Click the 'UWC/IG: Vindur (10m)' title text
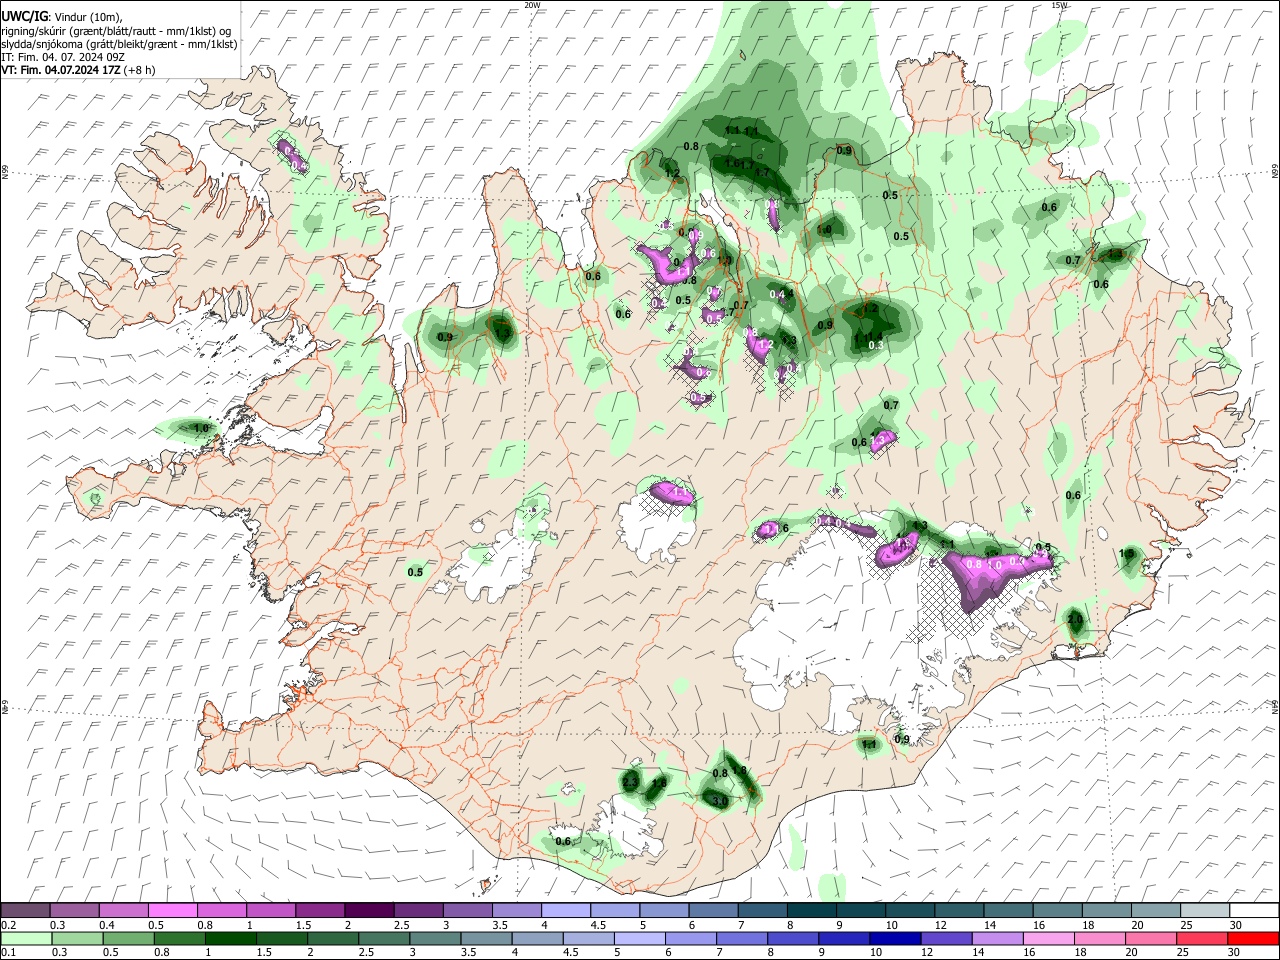Screen dimensions: 1280x960 [x=61, y=16]
